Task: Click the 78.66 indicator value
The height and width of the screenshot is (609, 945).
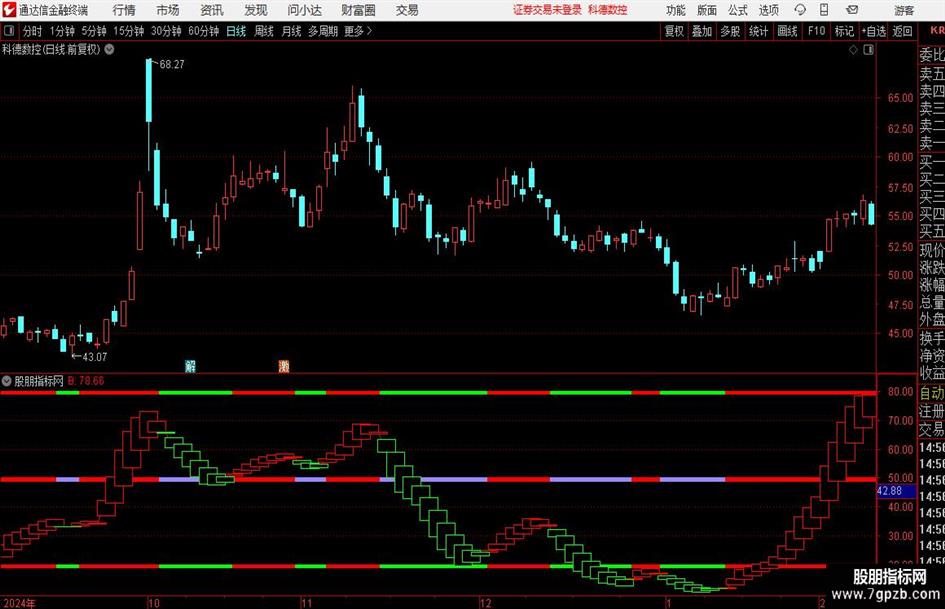Action: coord(90,380)
